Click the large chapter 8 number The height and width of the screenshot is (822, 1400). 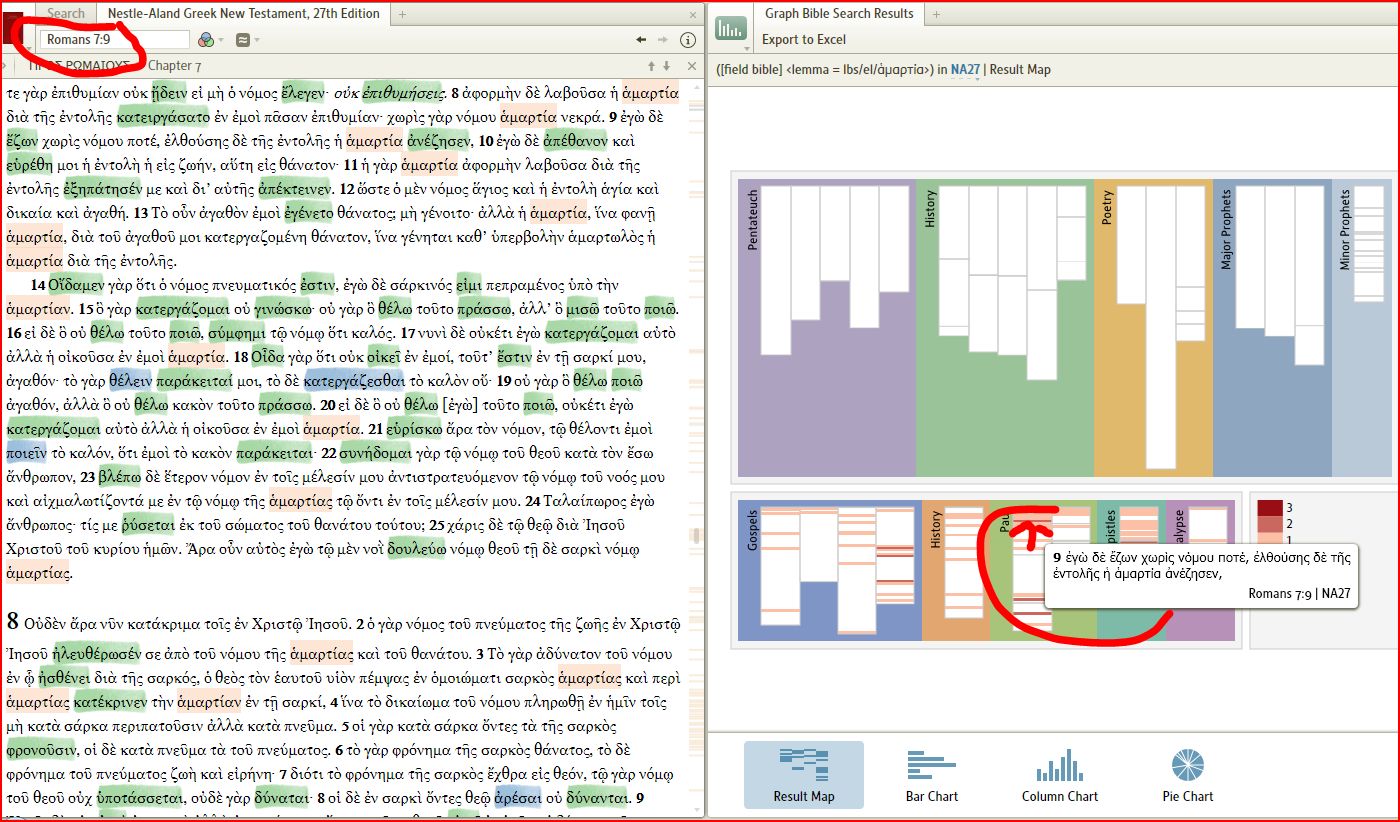[14, 621]
